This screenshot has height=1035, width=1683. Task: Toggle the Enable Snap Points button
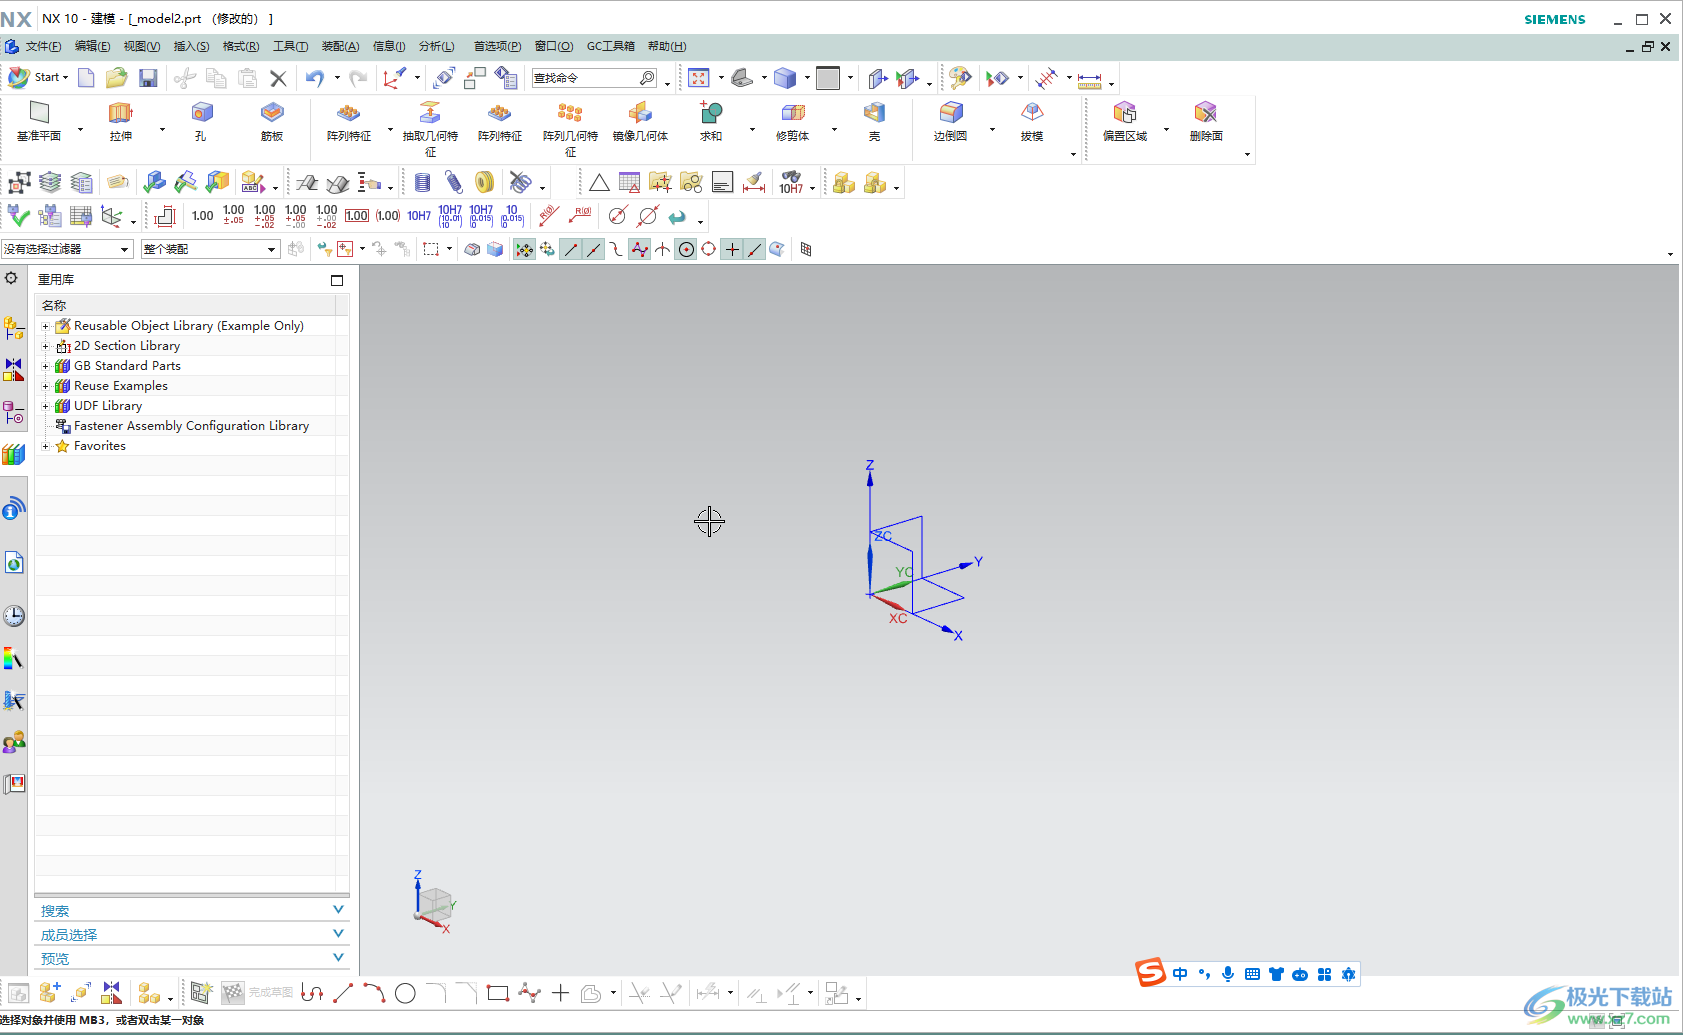pos(524,249)
